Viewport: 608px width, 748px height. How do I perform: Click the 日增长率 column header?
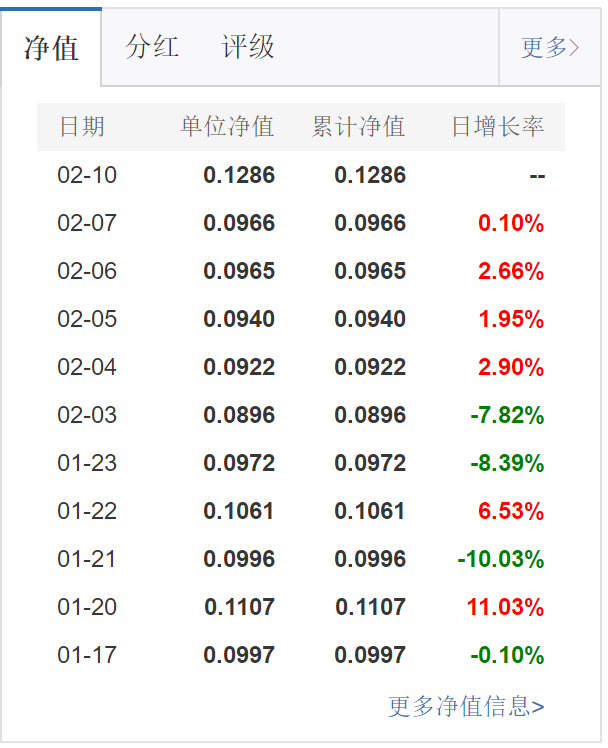[x=497, y=127]
